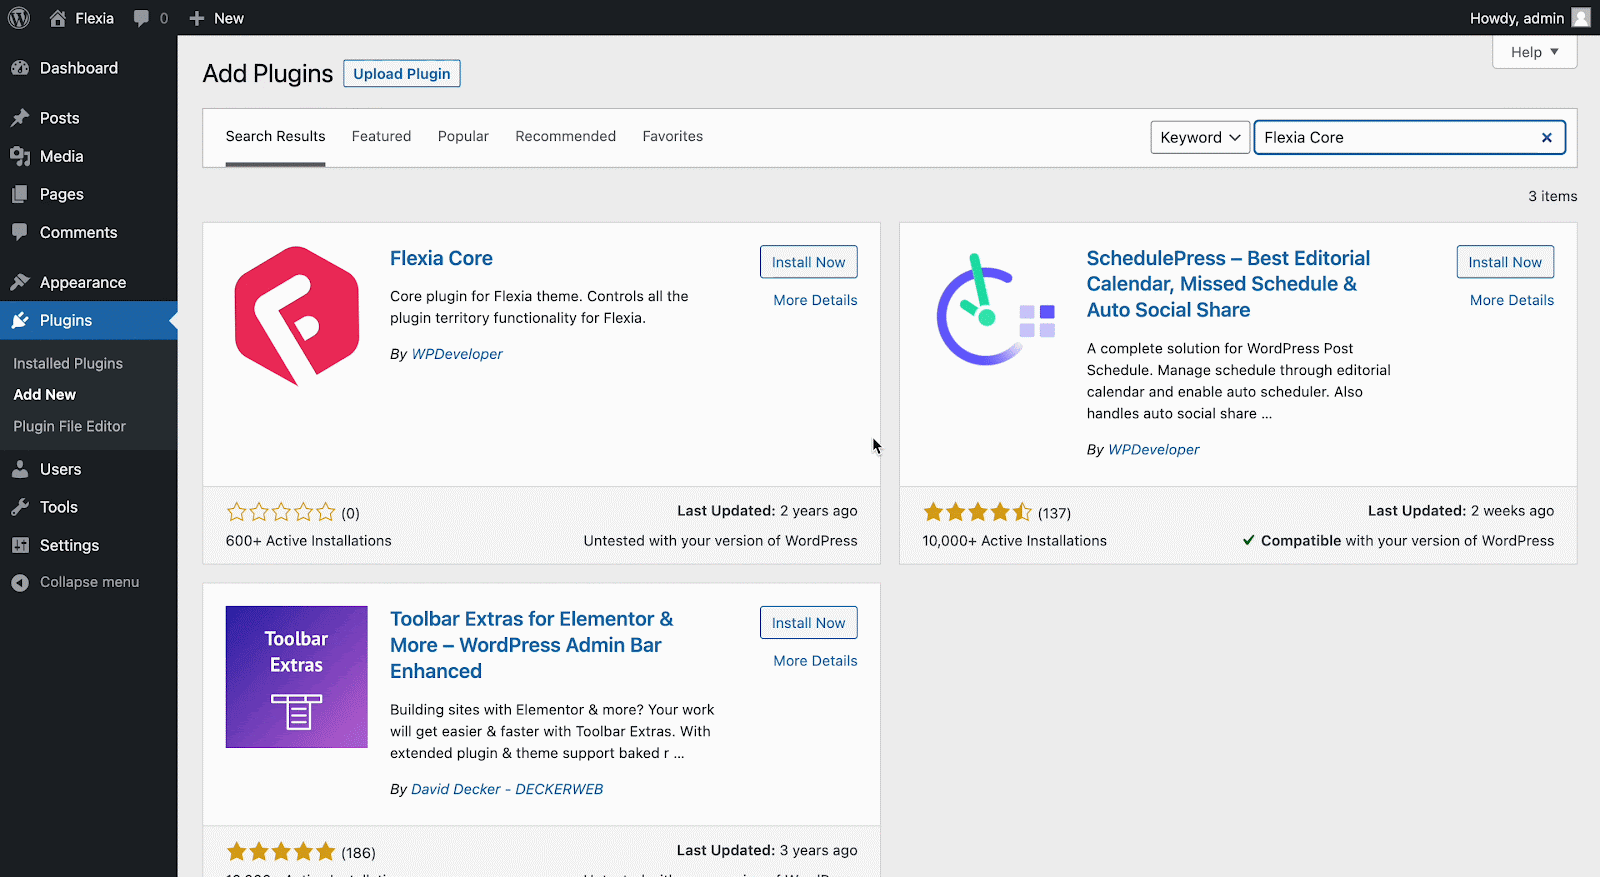Open the SchedulePress plugin title link
The image size is (1600, 877).
click(x=1228, y=284)
